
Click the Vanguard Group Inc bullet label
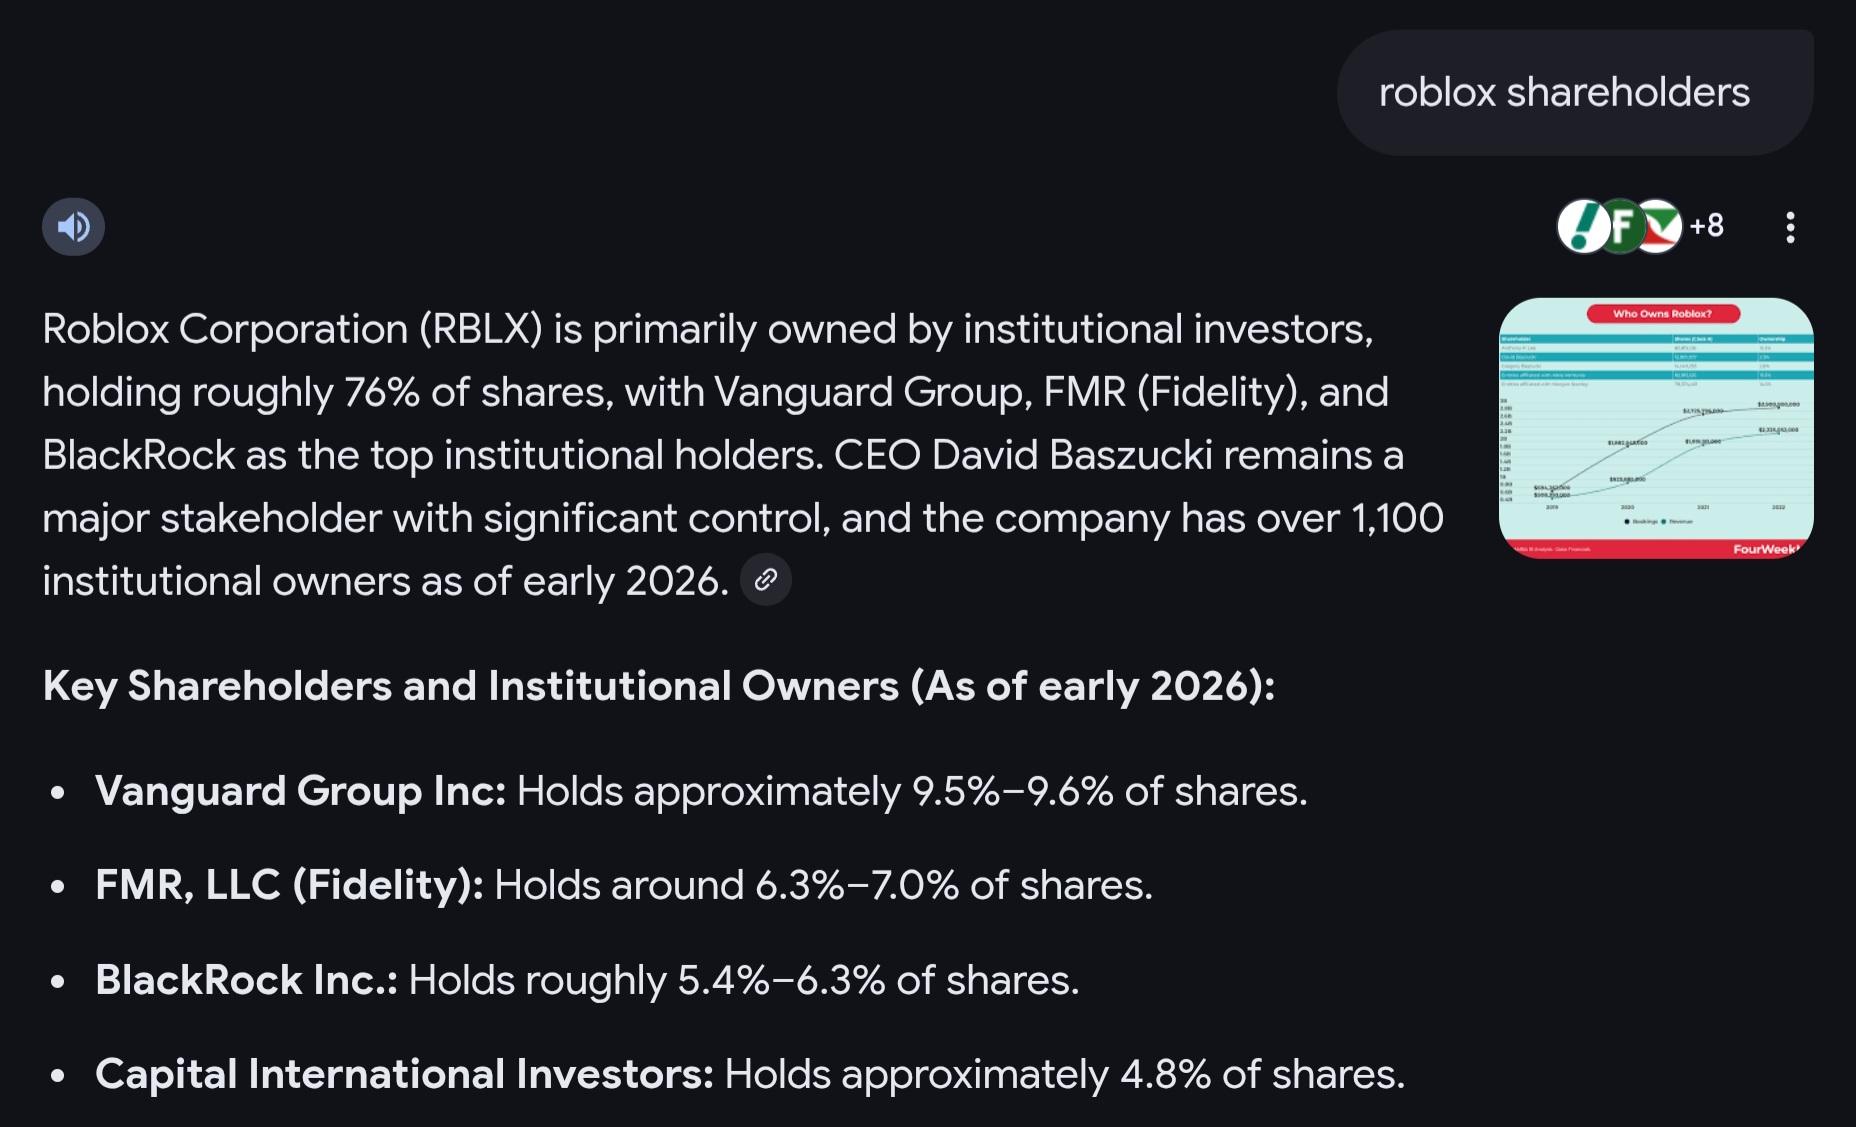point(300,791)
